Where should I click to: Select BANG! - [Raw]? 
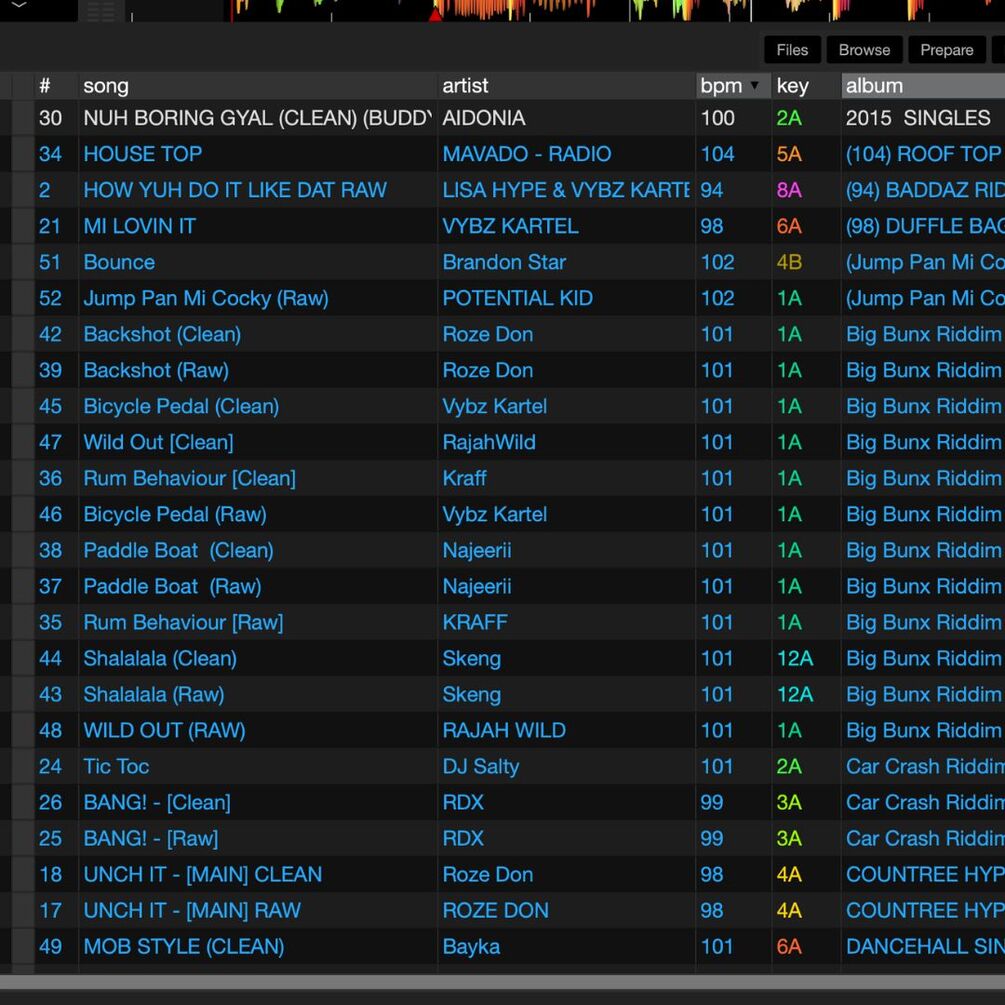[151, 838]
